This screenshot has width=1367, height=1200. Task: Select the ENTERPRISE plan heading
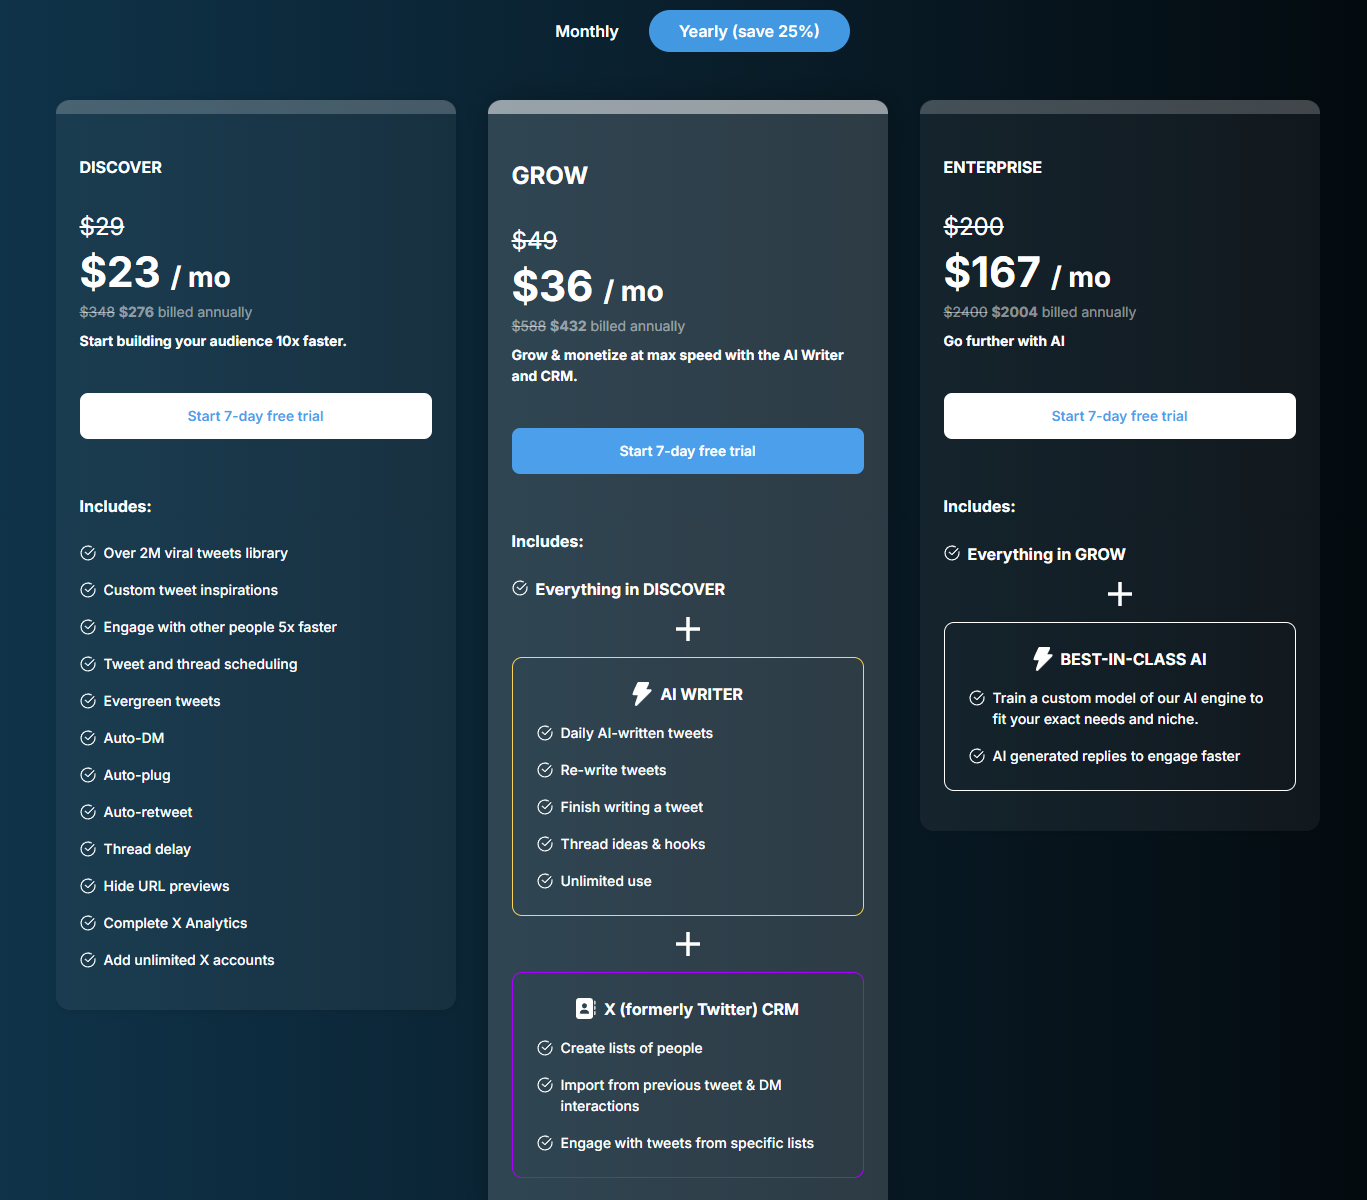(992, 167)
